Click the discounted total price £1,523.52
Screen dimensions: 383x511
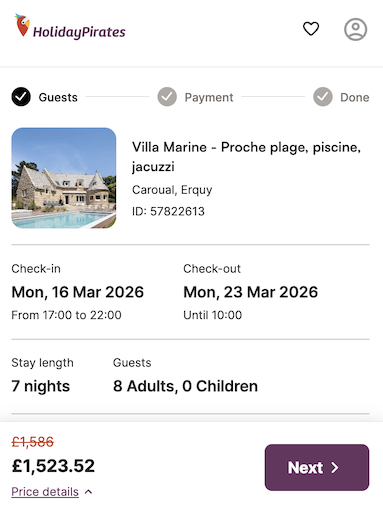pyautogui.click(x=53, y=466)
